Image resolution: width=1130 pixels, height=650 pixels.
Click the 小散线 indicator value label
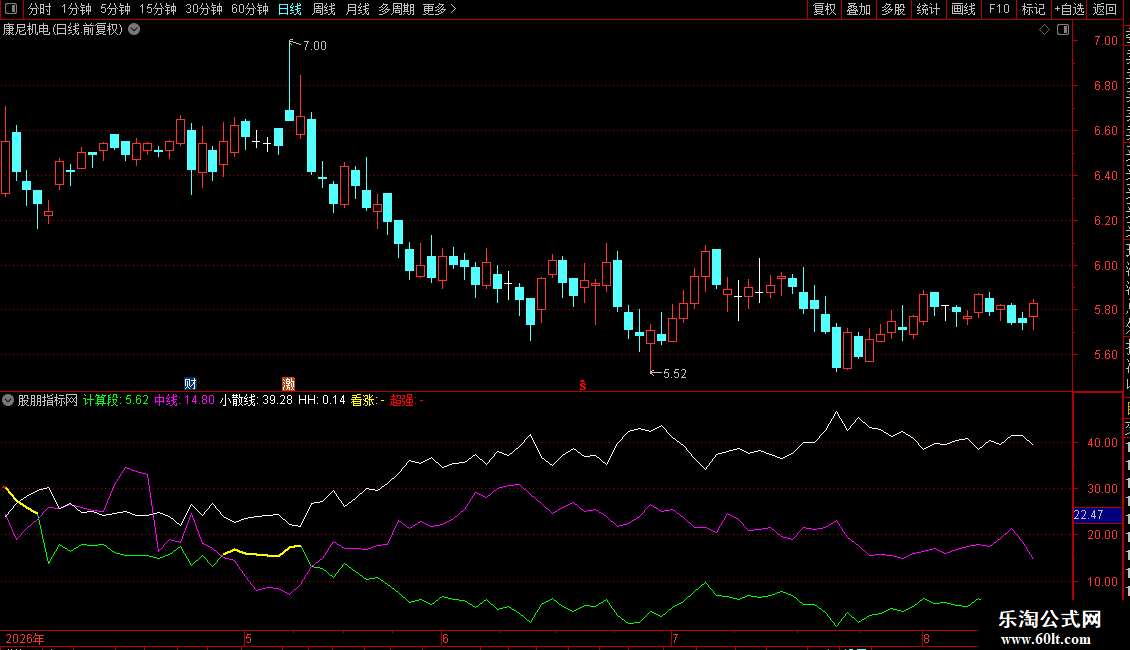(256, 400)
